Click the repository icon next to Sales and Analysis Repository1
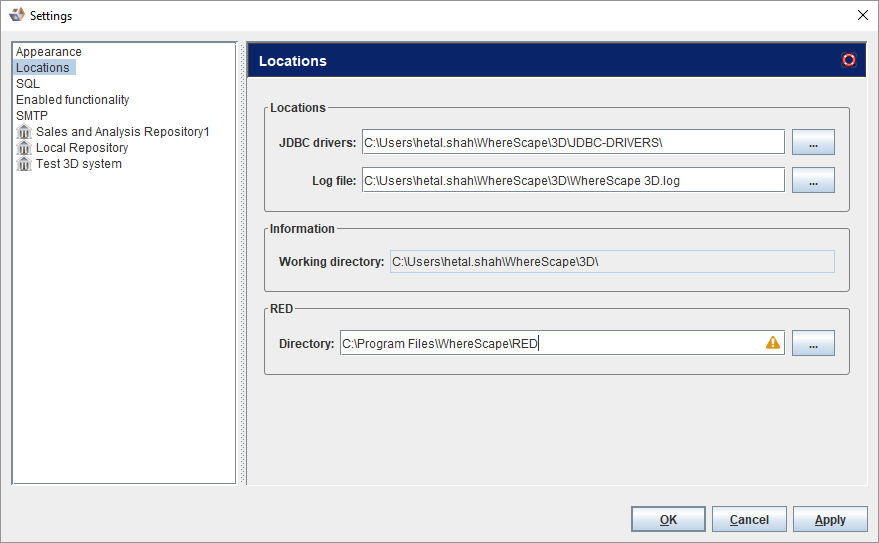 tap(24, 132)
